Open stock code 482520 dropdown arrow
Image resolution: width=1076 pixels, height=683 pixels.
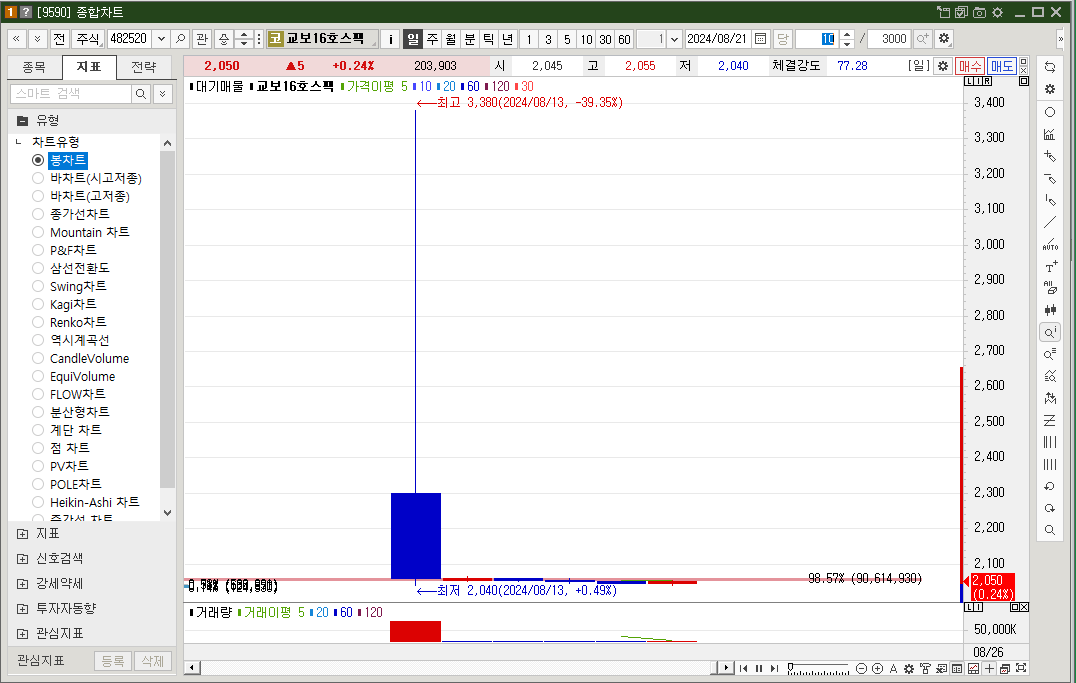coord(161,39)
